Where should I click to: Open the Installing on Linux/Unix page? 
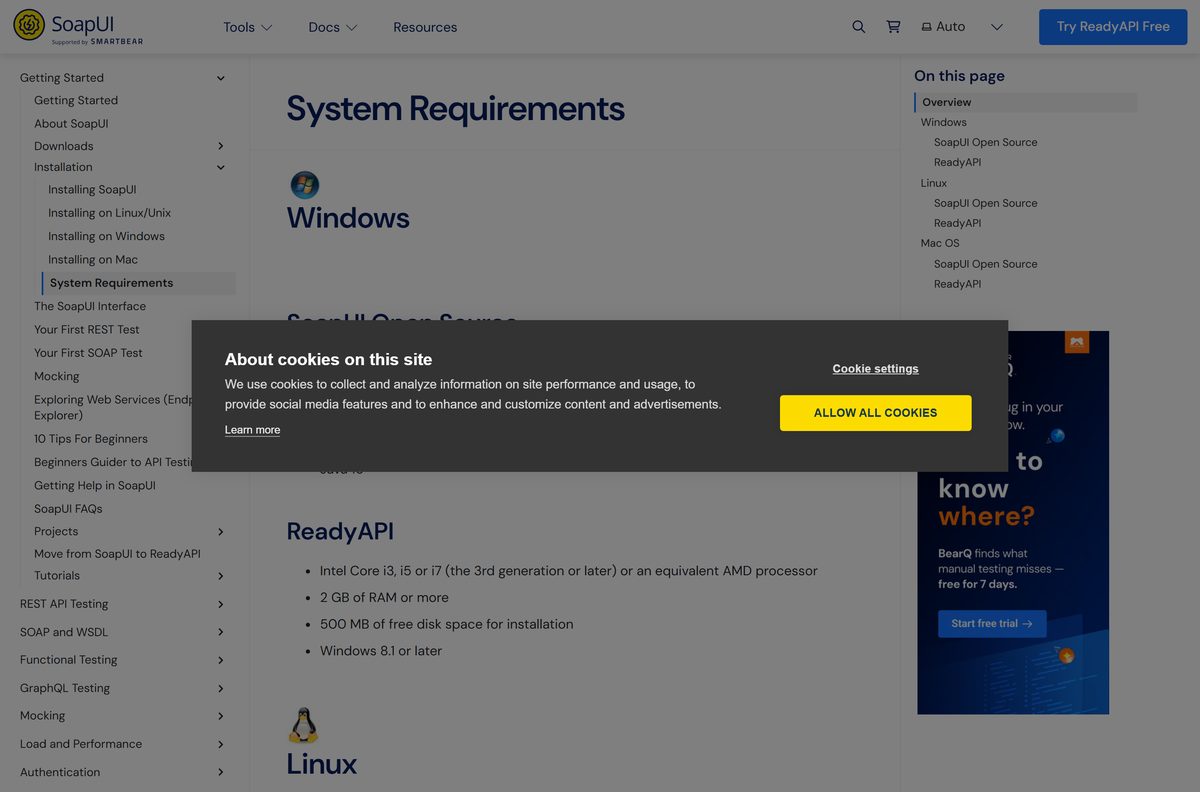(x=109, y=213)
